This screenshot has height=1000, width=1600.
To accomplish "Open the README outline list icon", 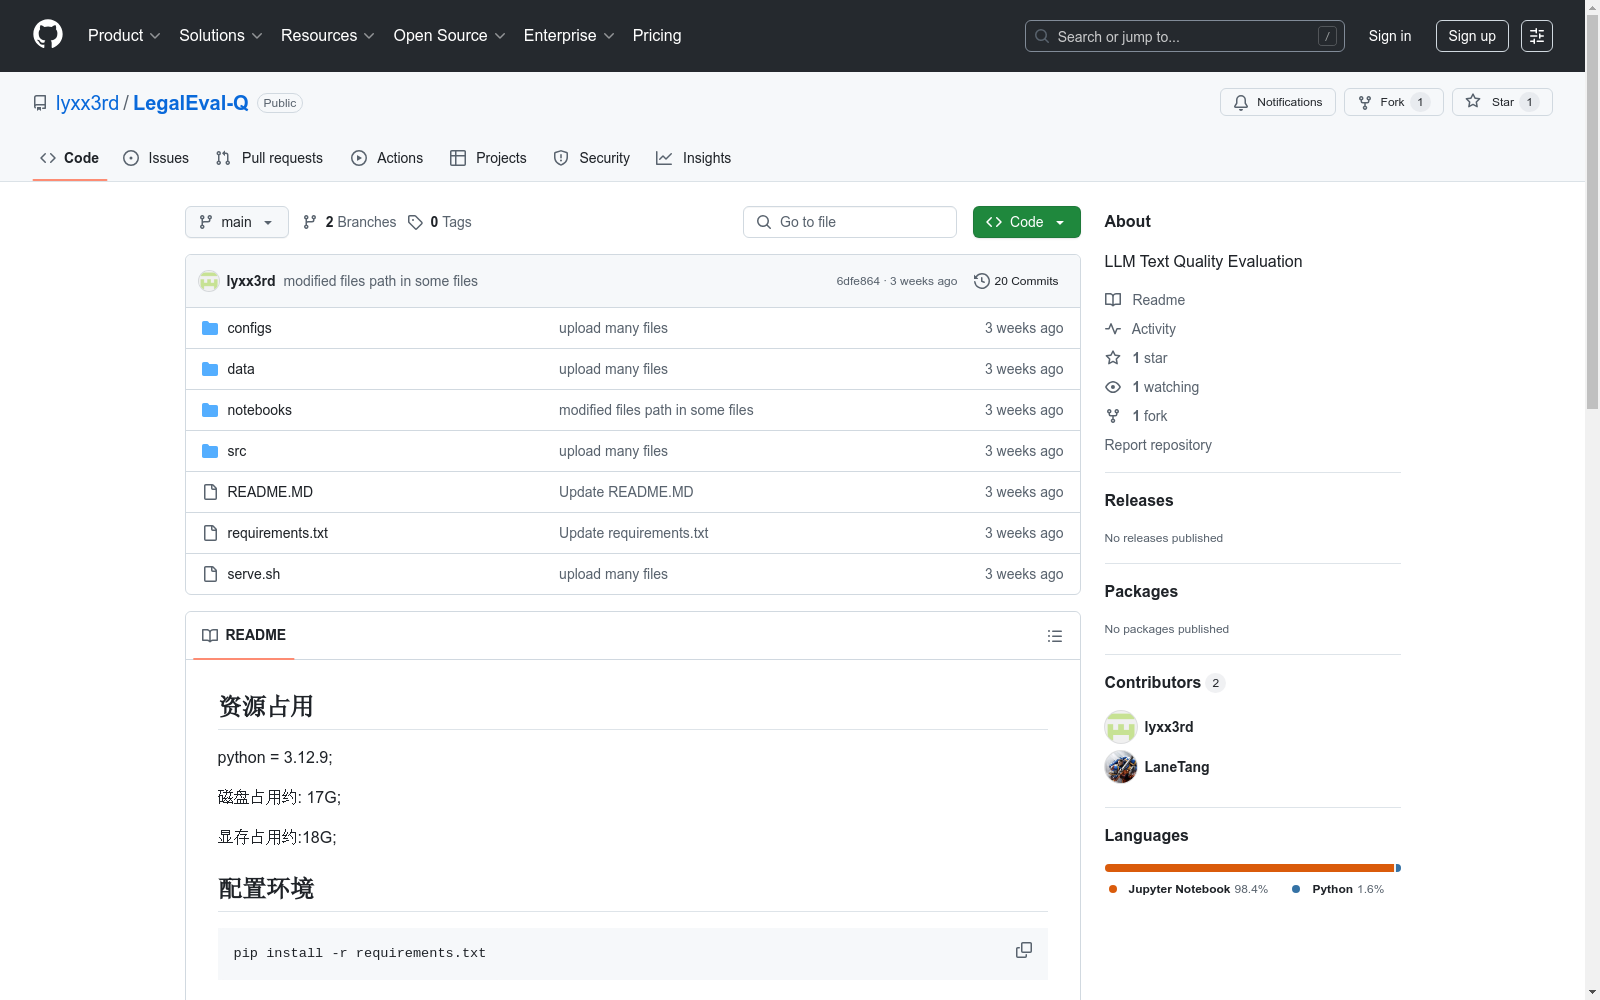I will [x=1054, y=636].
